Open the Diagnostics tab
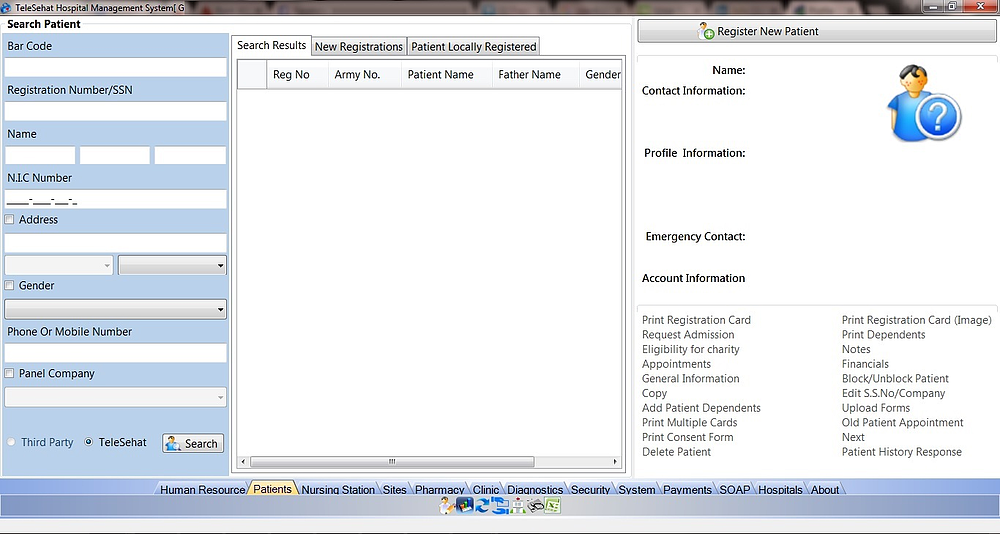The image size is (1000, 534). tap(535, 489)
